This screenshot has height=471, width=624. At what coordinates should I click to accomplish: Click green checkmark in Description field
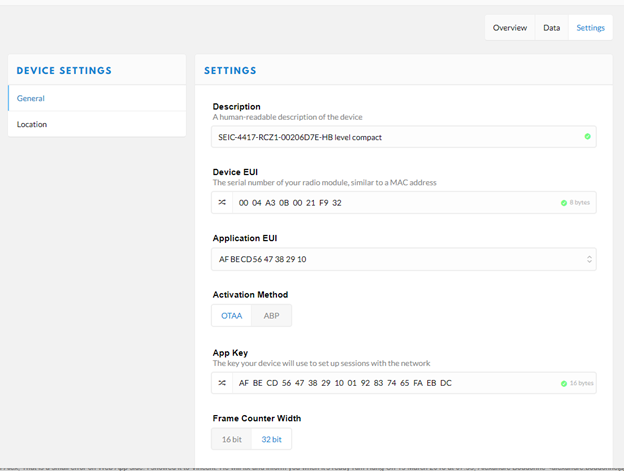pyautogui.click(x=587, y=137)
